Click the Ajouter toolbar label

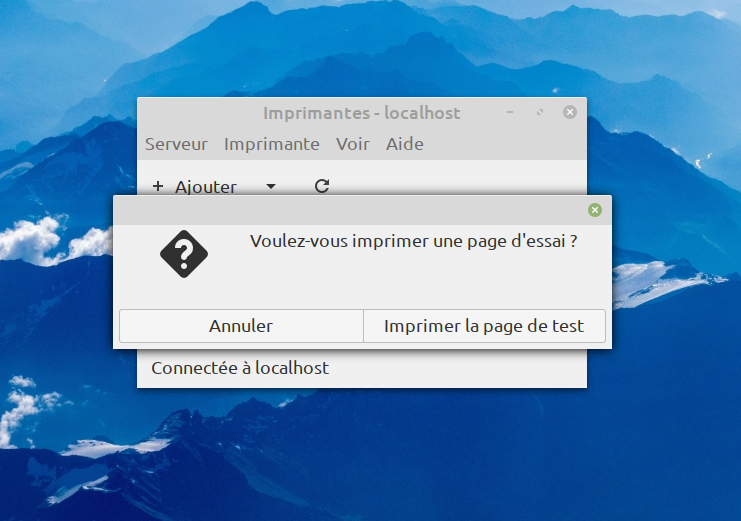206,187
